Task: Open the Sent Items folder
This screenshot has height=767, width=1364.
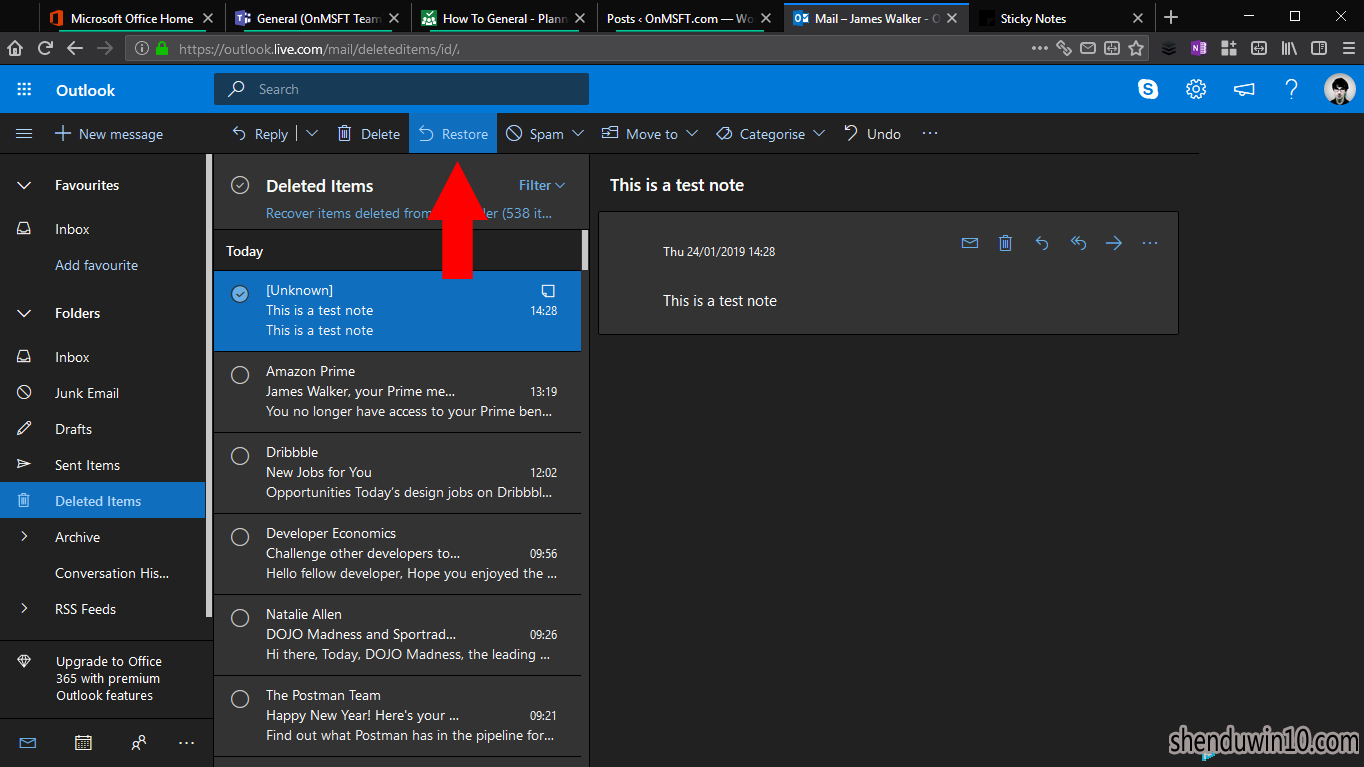Action: pyautogui.click(x=102, y=465)
